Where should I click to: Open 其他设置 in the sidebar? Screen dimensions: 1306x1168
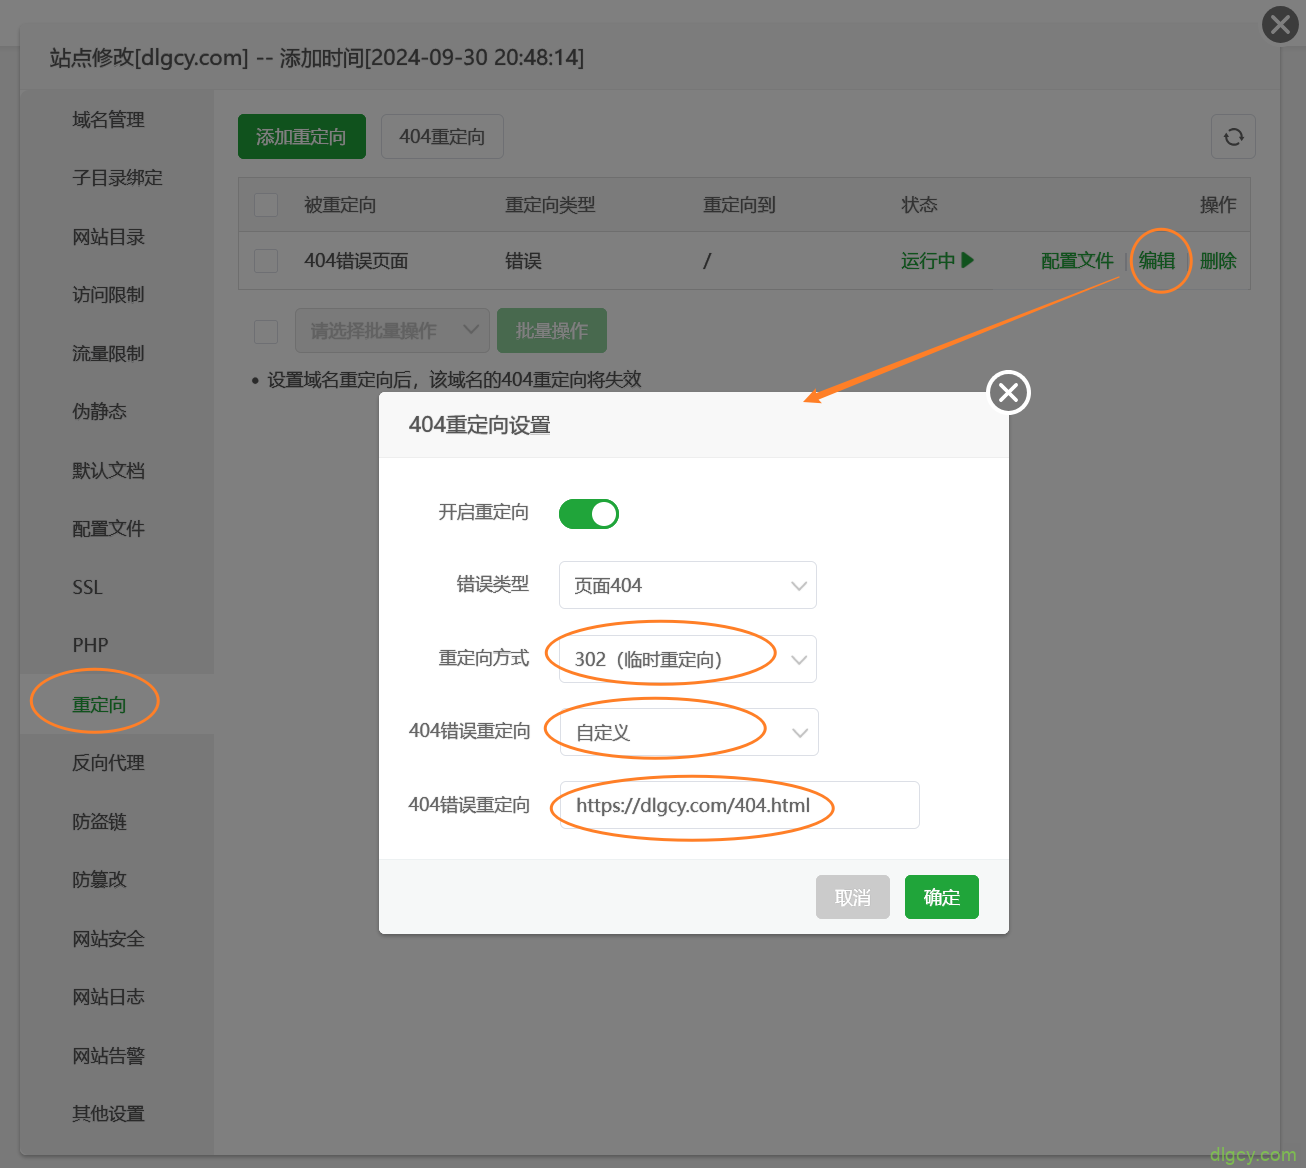(x=108, y=1114)
